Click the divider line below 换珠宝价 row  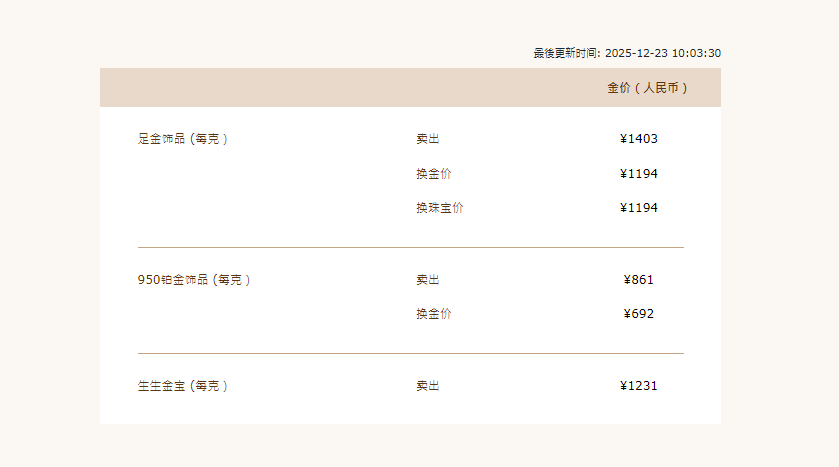pos(410,247)
